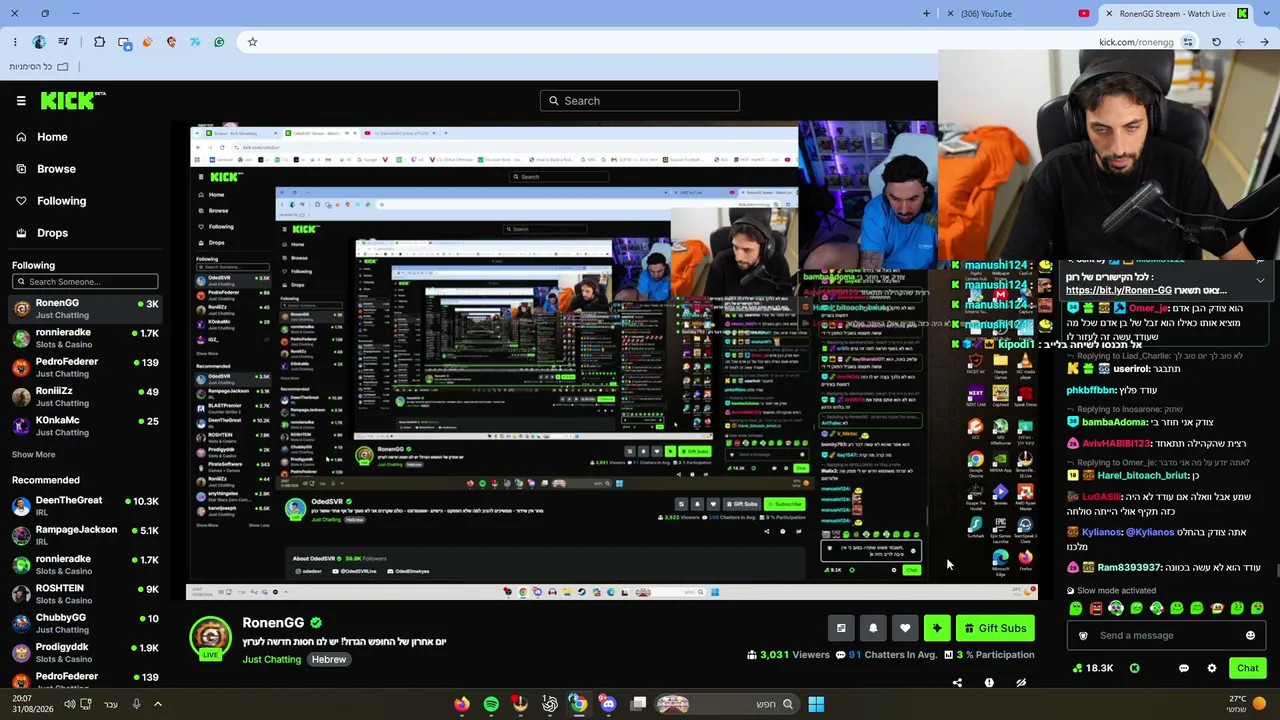Expand the pinned message chevron in chat

tap(1260, 281)
